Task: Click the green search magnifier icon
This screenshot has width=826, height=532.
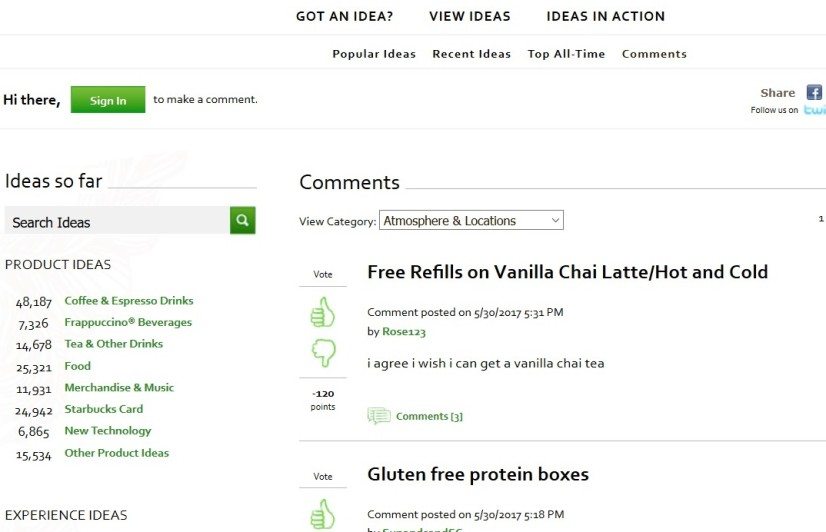Action: coord(242,220)
